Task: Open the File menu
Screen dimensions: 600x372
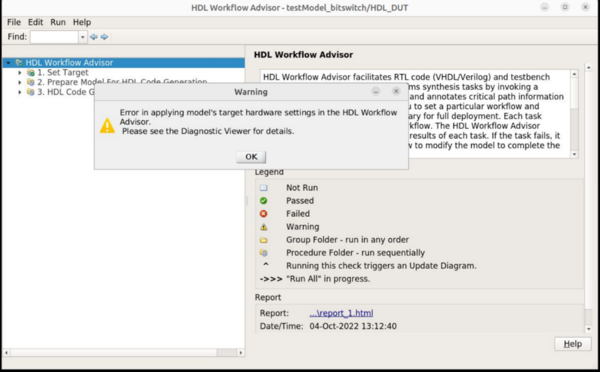Action: [14, 22]
